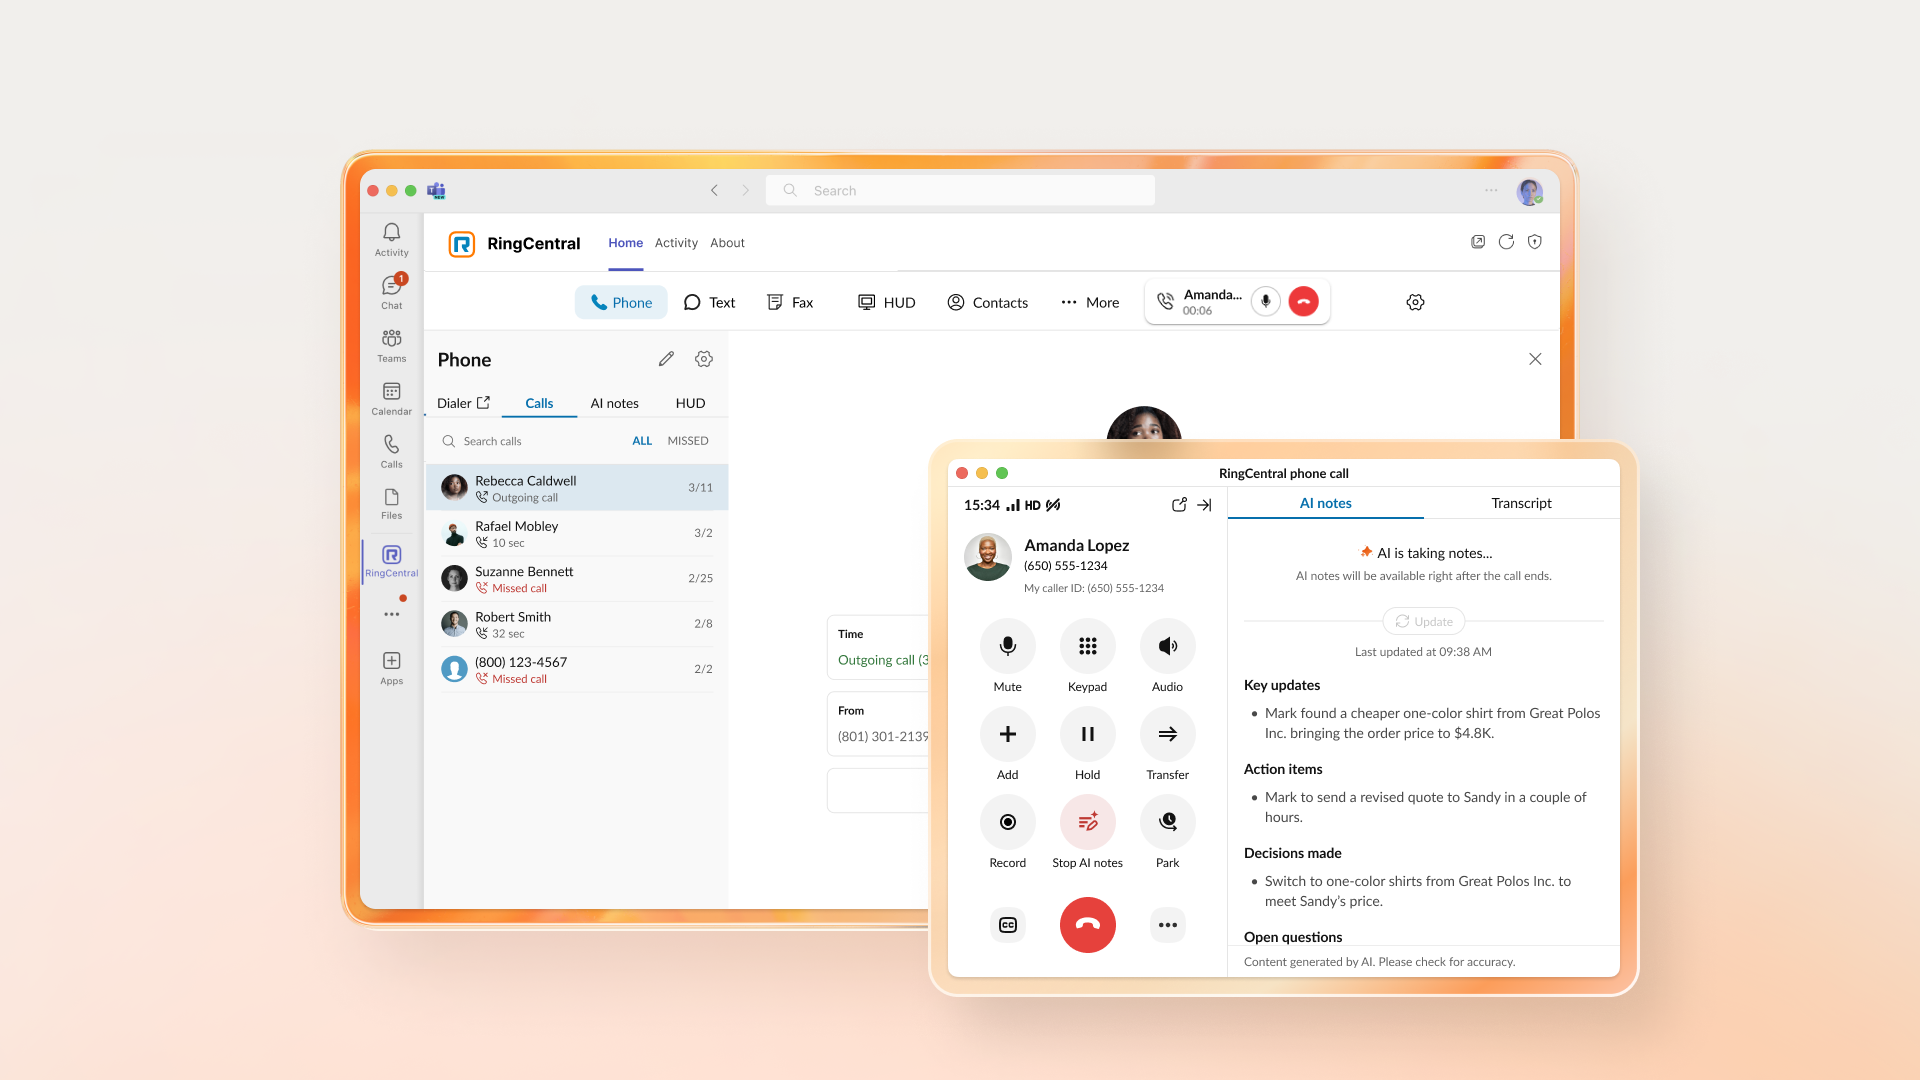Click the Audio speaker button

pos(1167,646)
